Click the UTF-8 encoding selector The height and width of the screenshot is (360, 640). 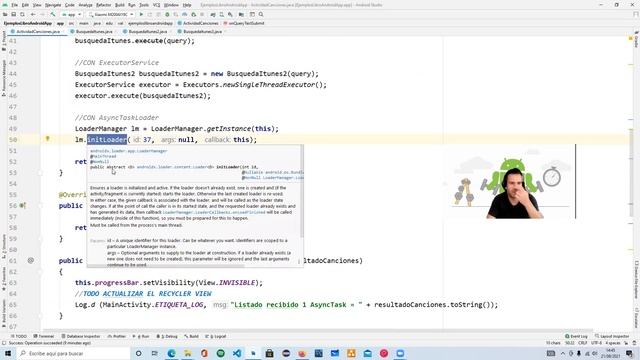coord(596,343)
